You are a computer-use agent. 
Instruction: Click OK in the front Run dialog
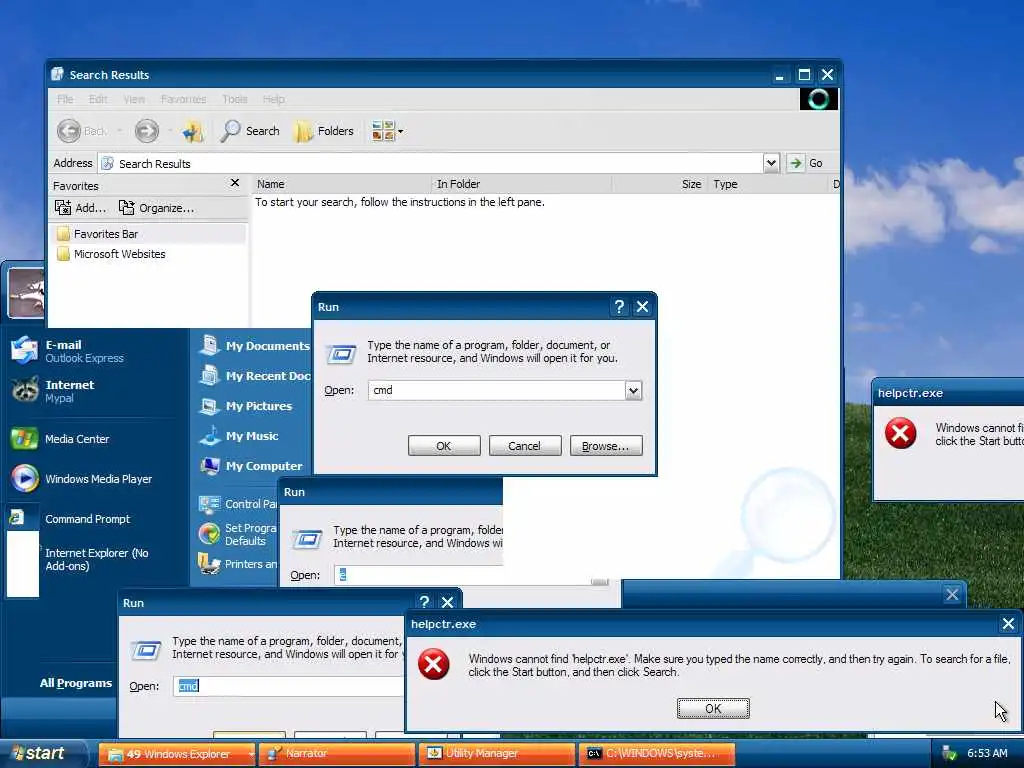pos(444,446)
